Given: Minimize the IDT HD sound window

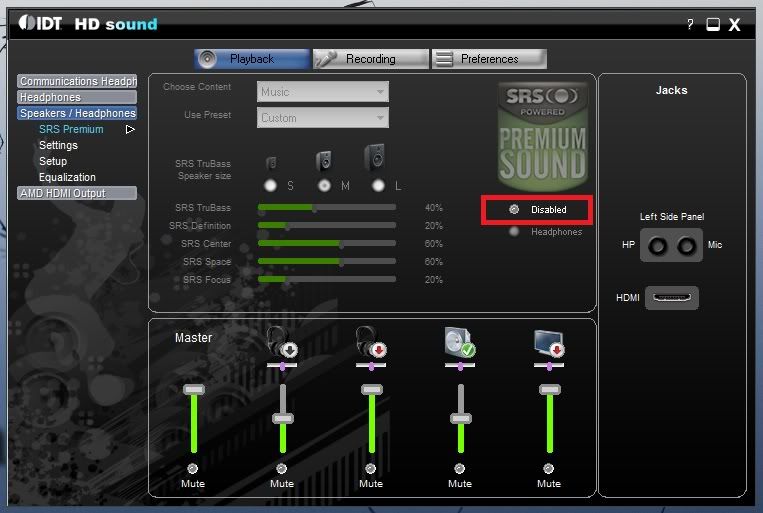Looking at the screenshot, I should 713,24.
